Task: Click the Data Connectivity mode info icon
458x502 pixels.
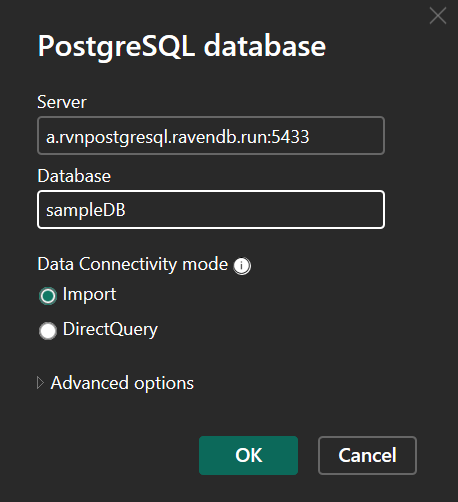Action: point(242,266)
